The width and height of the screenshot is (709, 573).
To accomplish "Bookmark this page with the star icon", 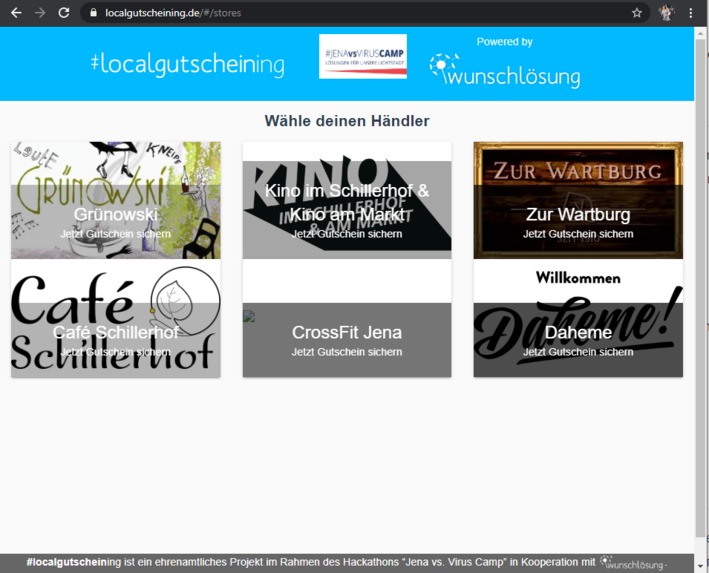I will pos(637,13).
